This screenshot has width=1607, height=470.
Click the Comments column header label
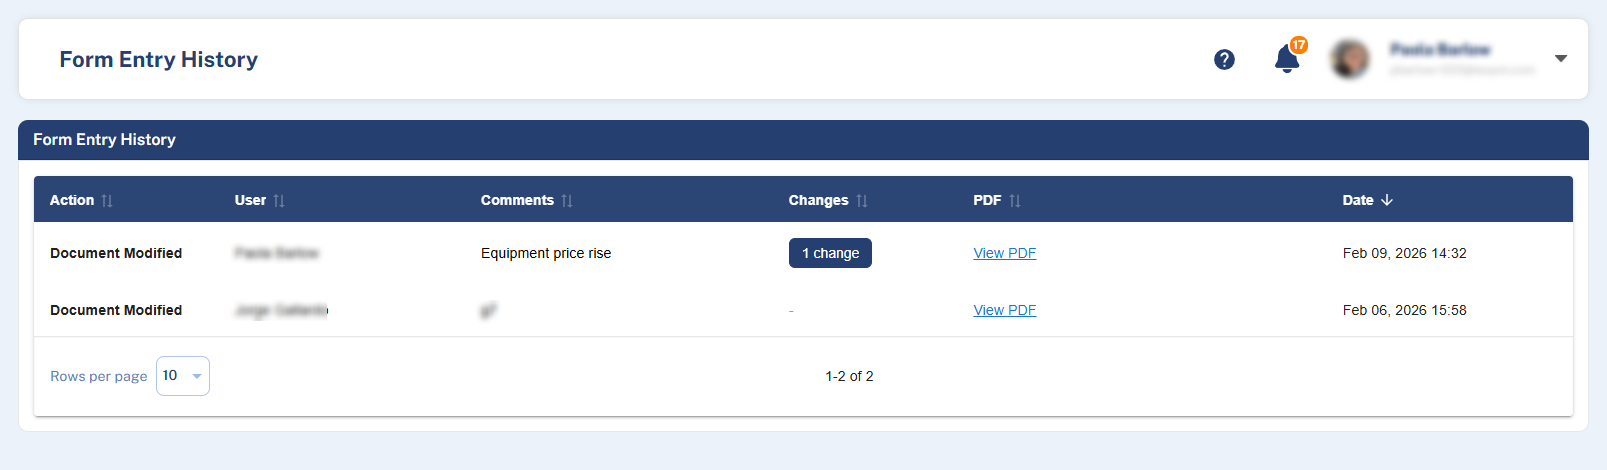(517, 200)
